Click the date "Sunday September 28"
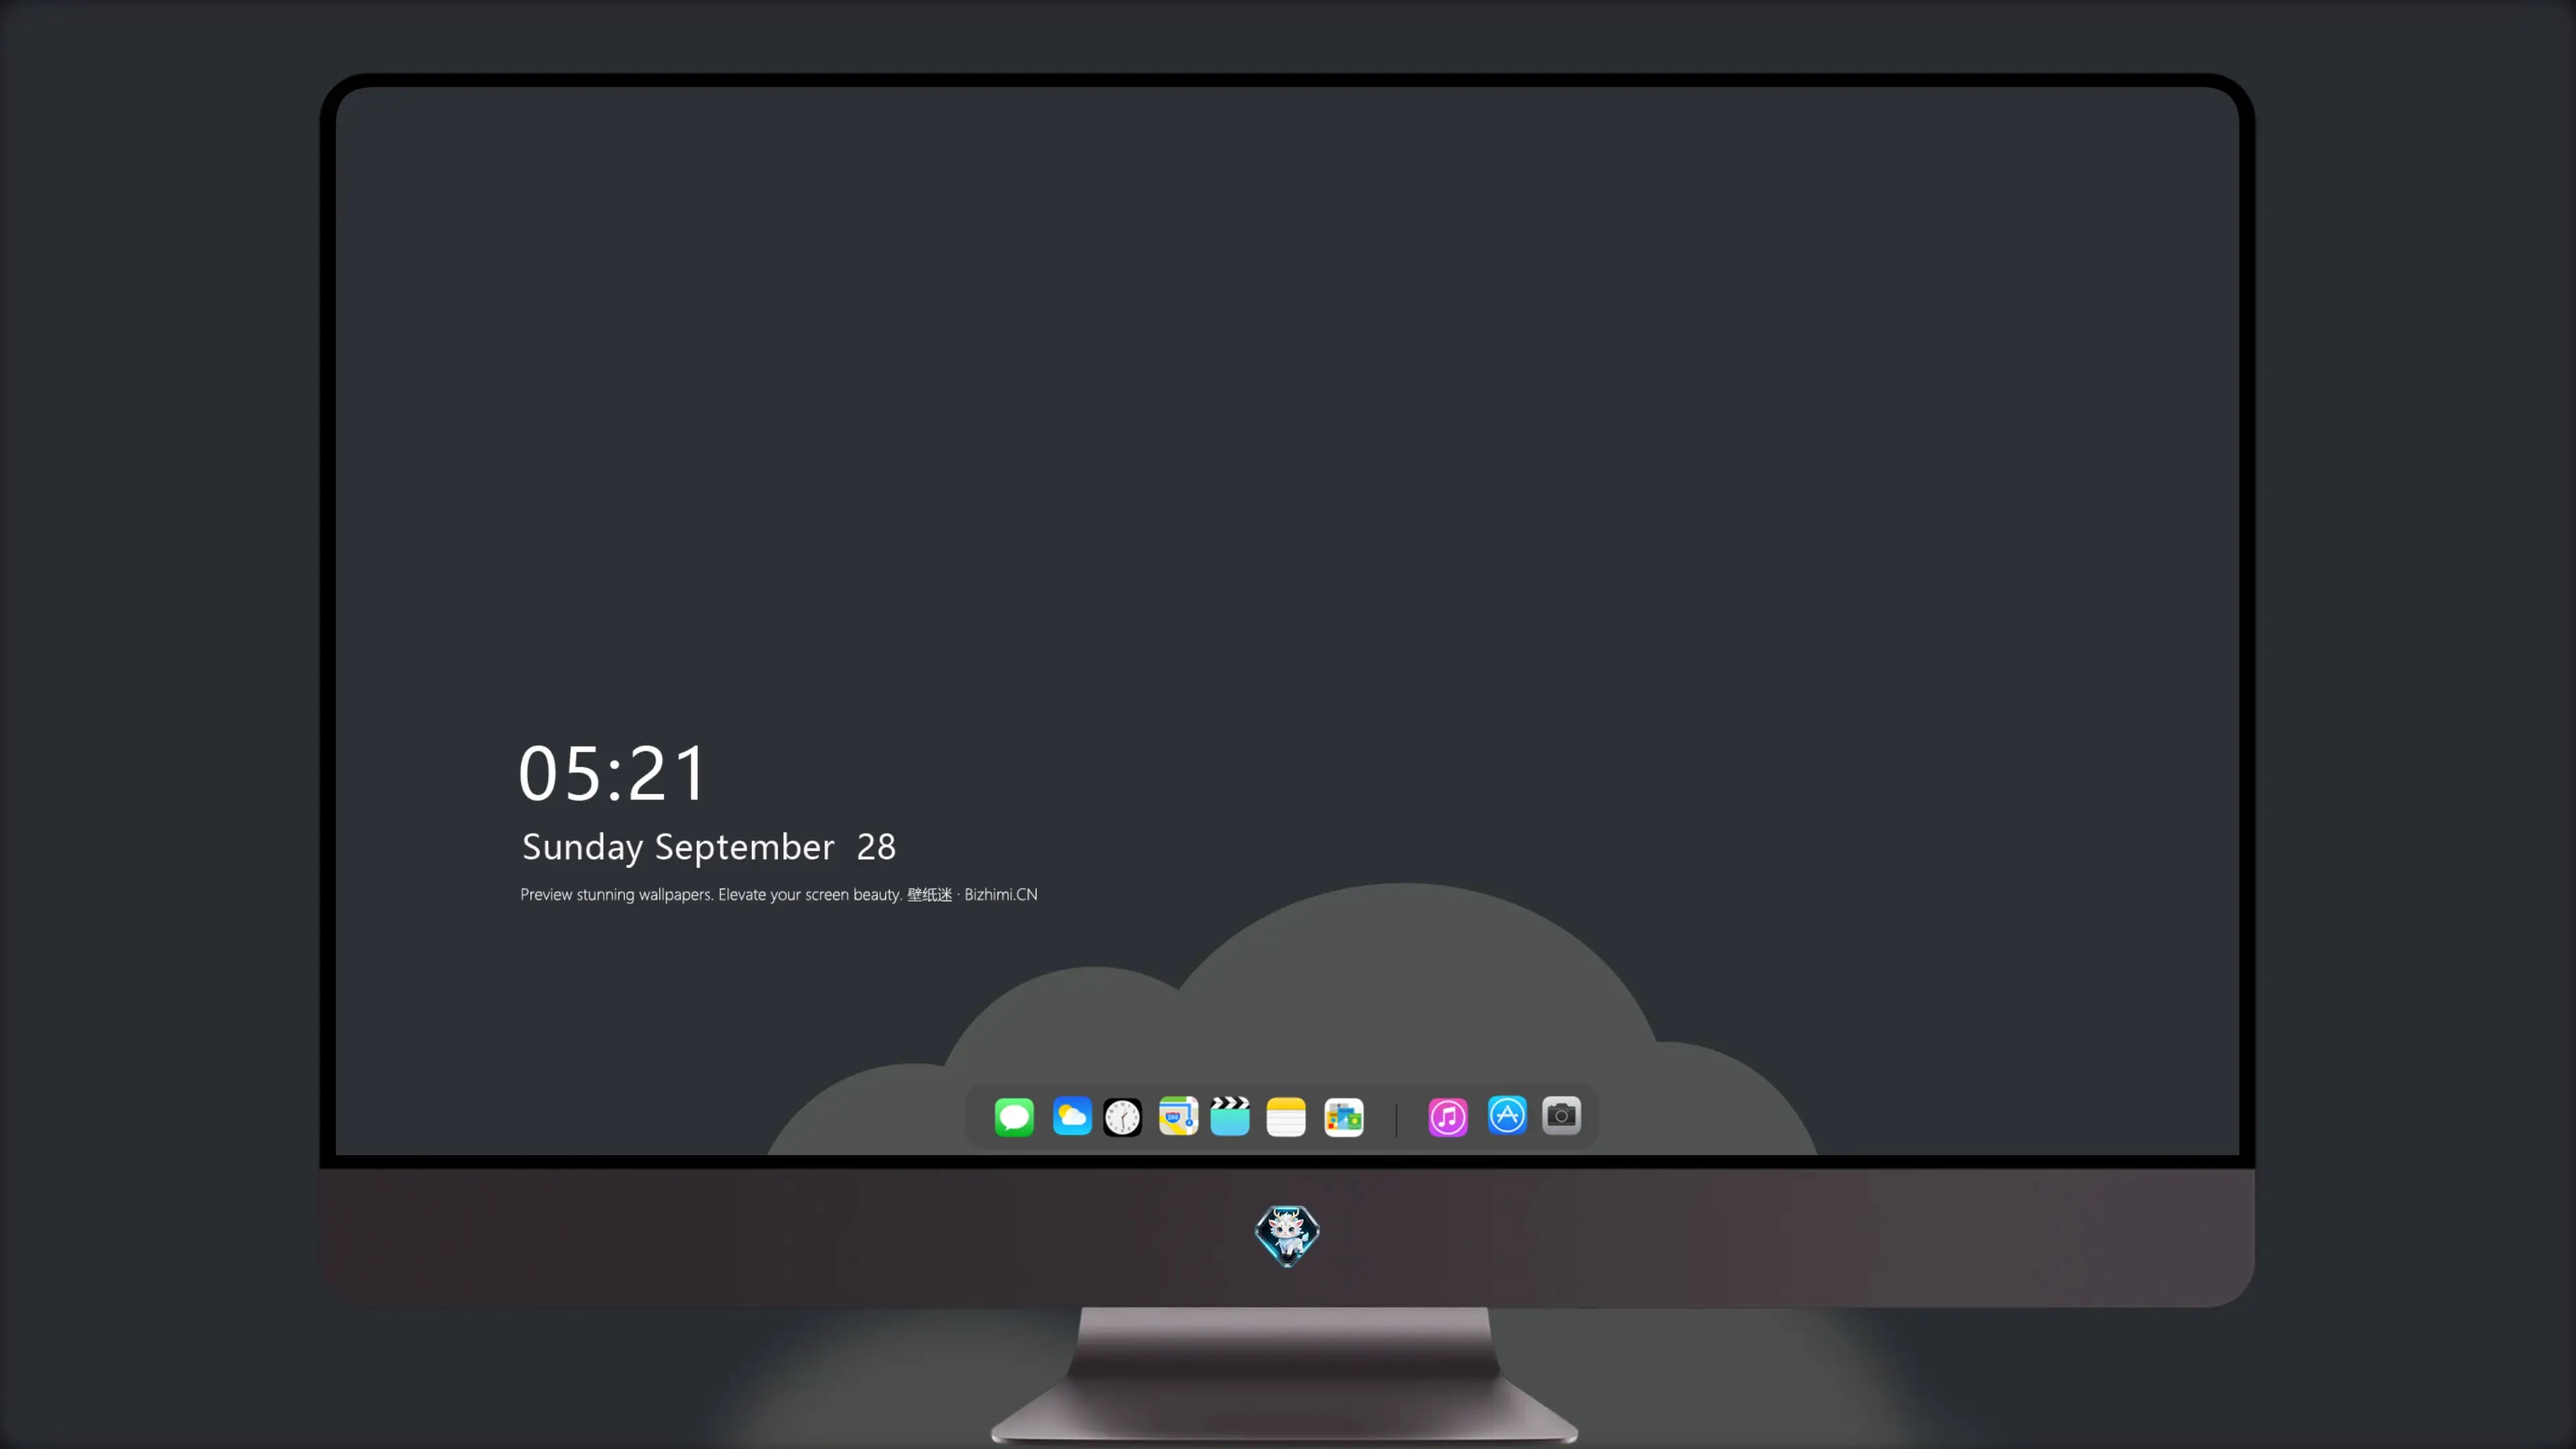The width and height of the screenshot is (2576, 1449). click(709, 847)
